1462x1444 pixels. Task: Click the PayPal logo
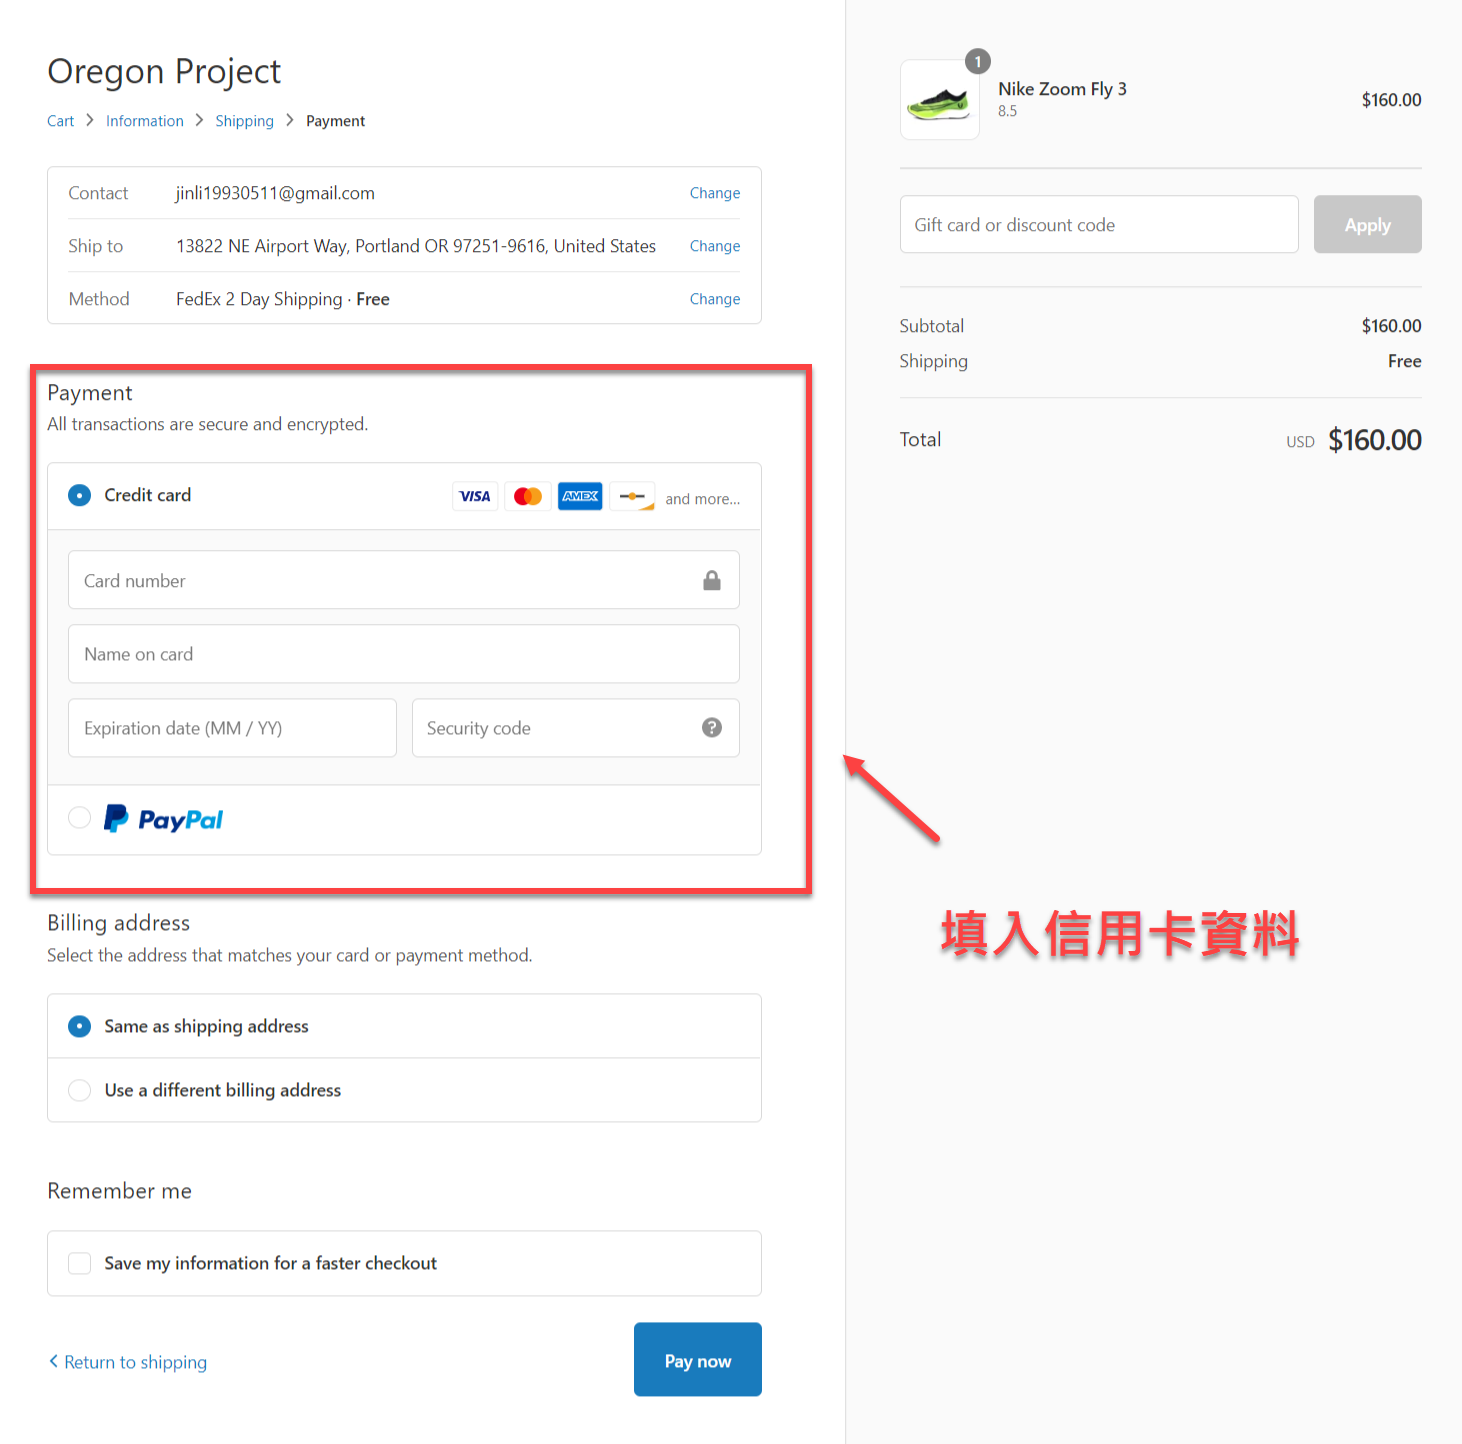click(164, 819)
